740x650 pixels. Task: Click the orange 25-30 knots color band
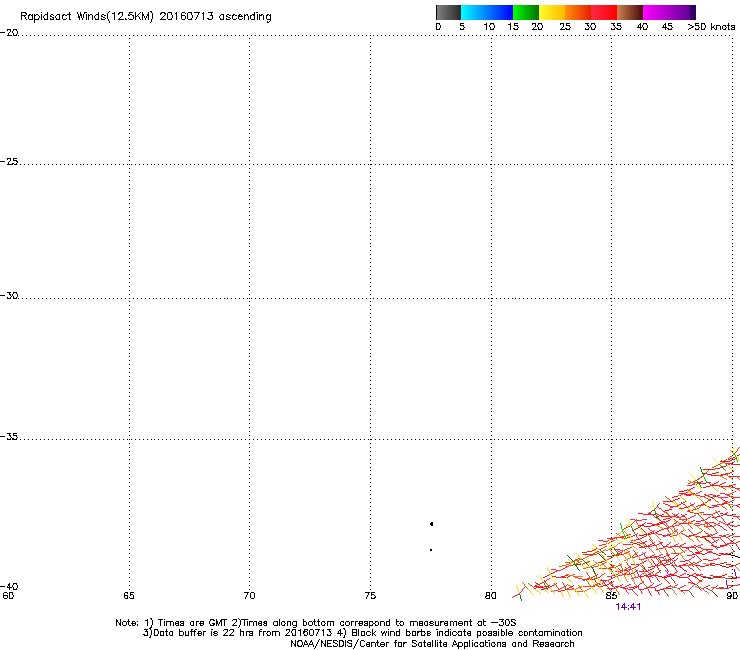(x=578, y=12)
